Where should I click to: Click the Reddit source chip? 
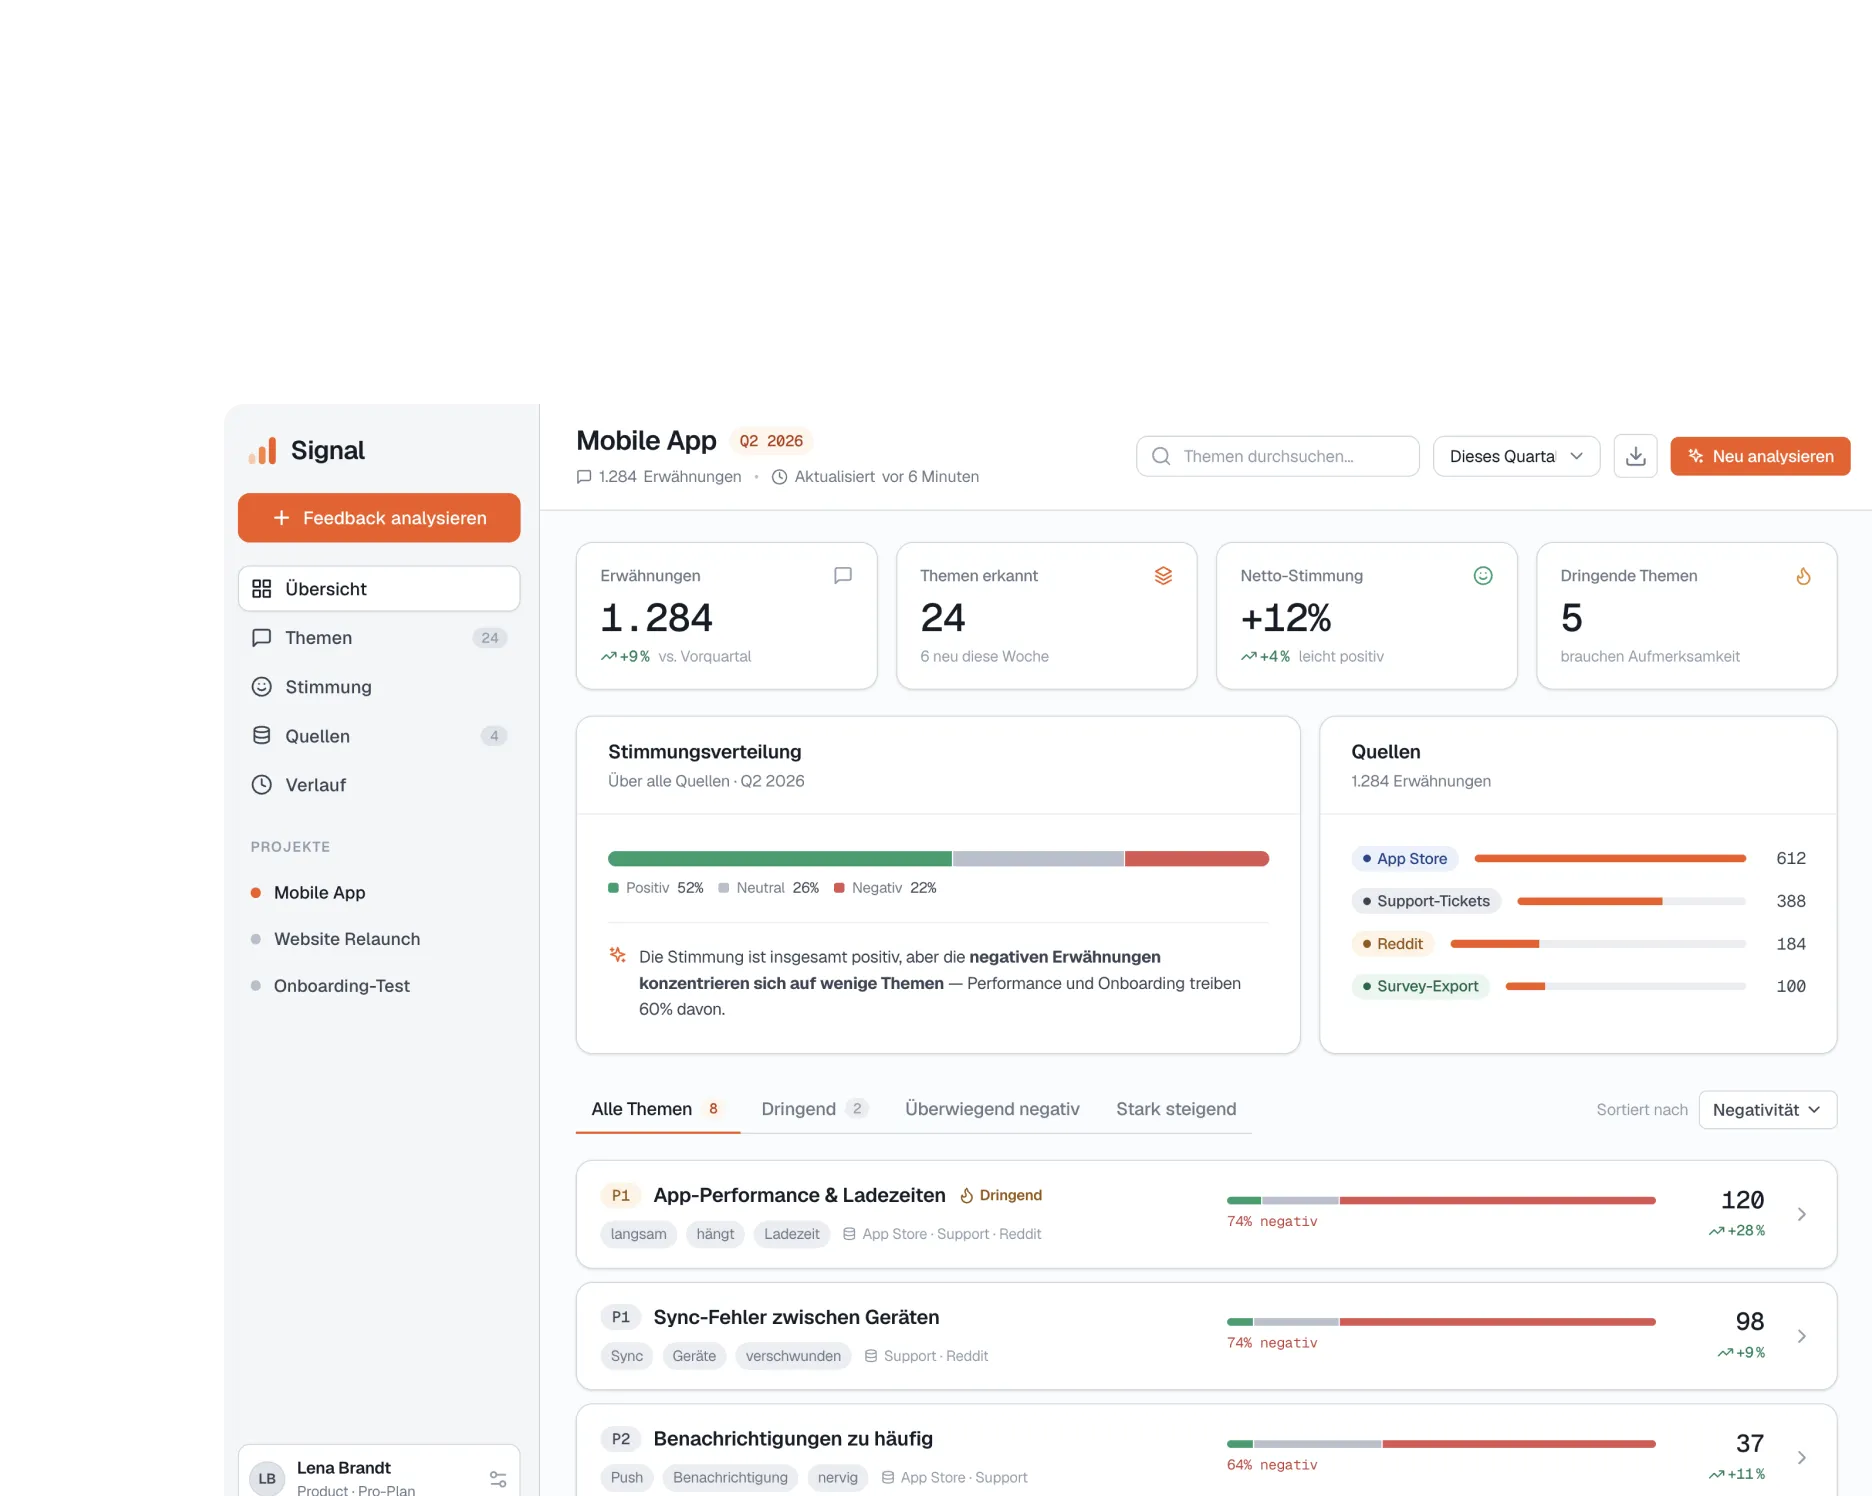point(1392,944)
